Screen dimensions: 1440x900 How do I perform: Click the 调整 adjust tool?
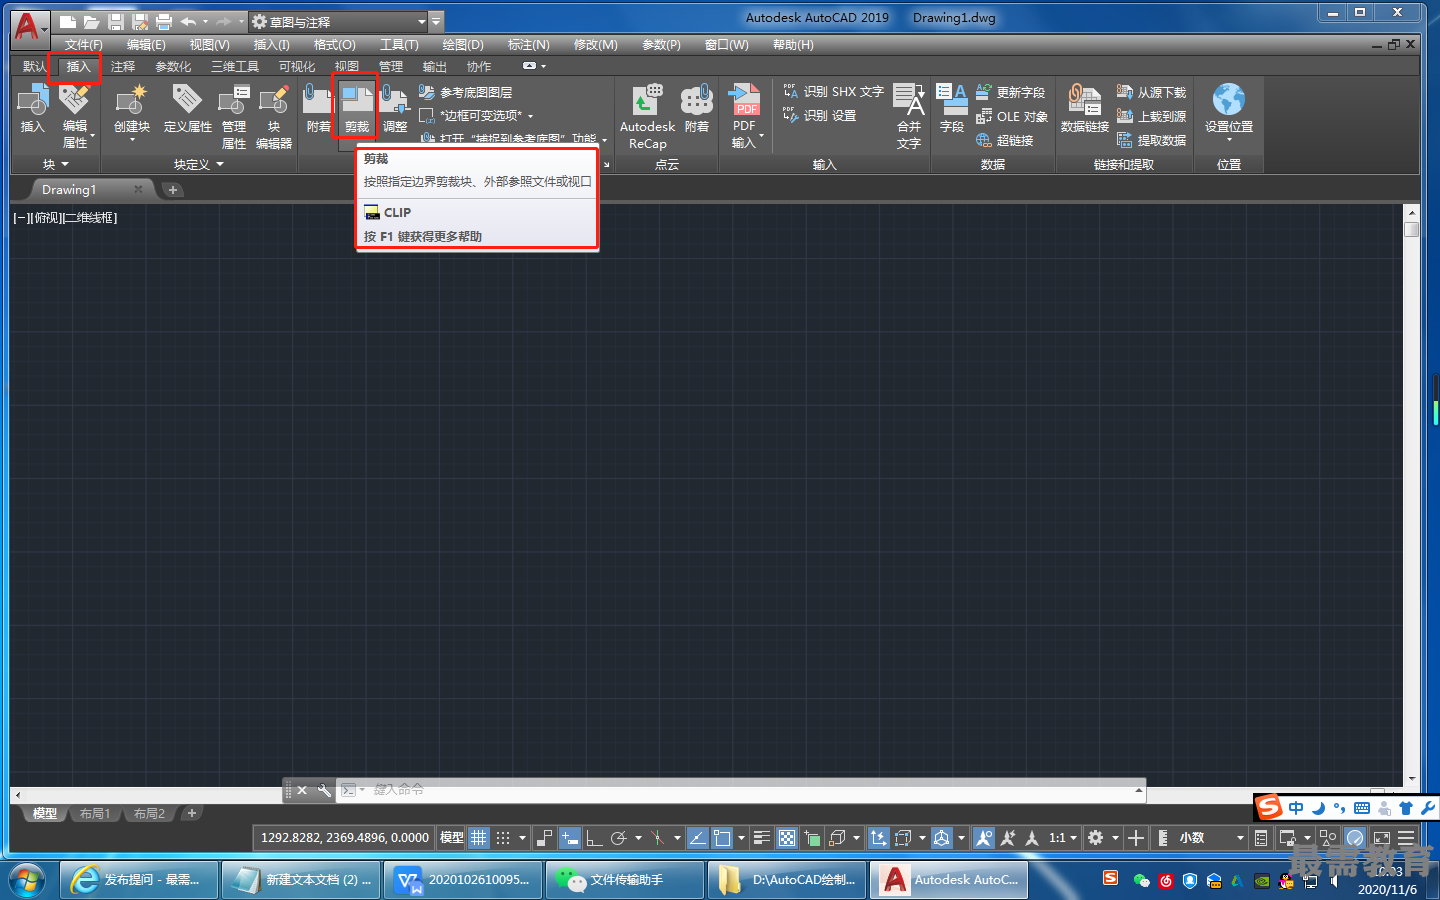point(395,109)
